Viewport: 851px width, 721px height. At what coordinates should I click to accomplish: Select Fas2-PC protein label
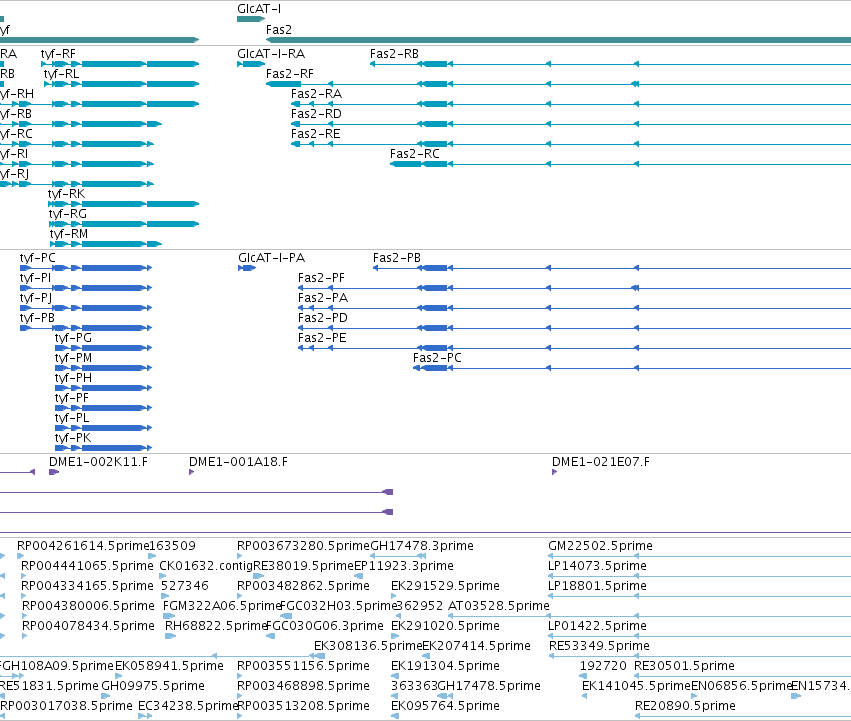coord(437,358)
